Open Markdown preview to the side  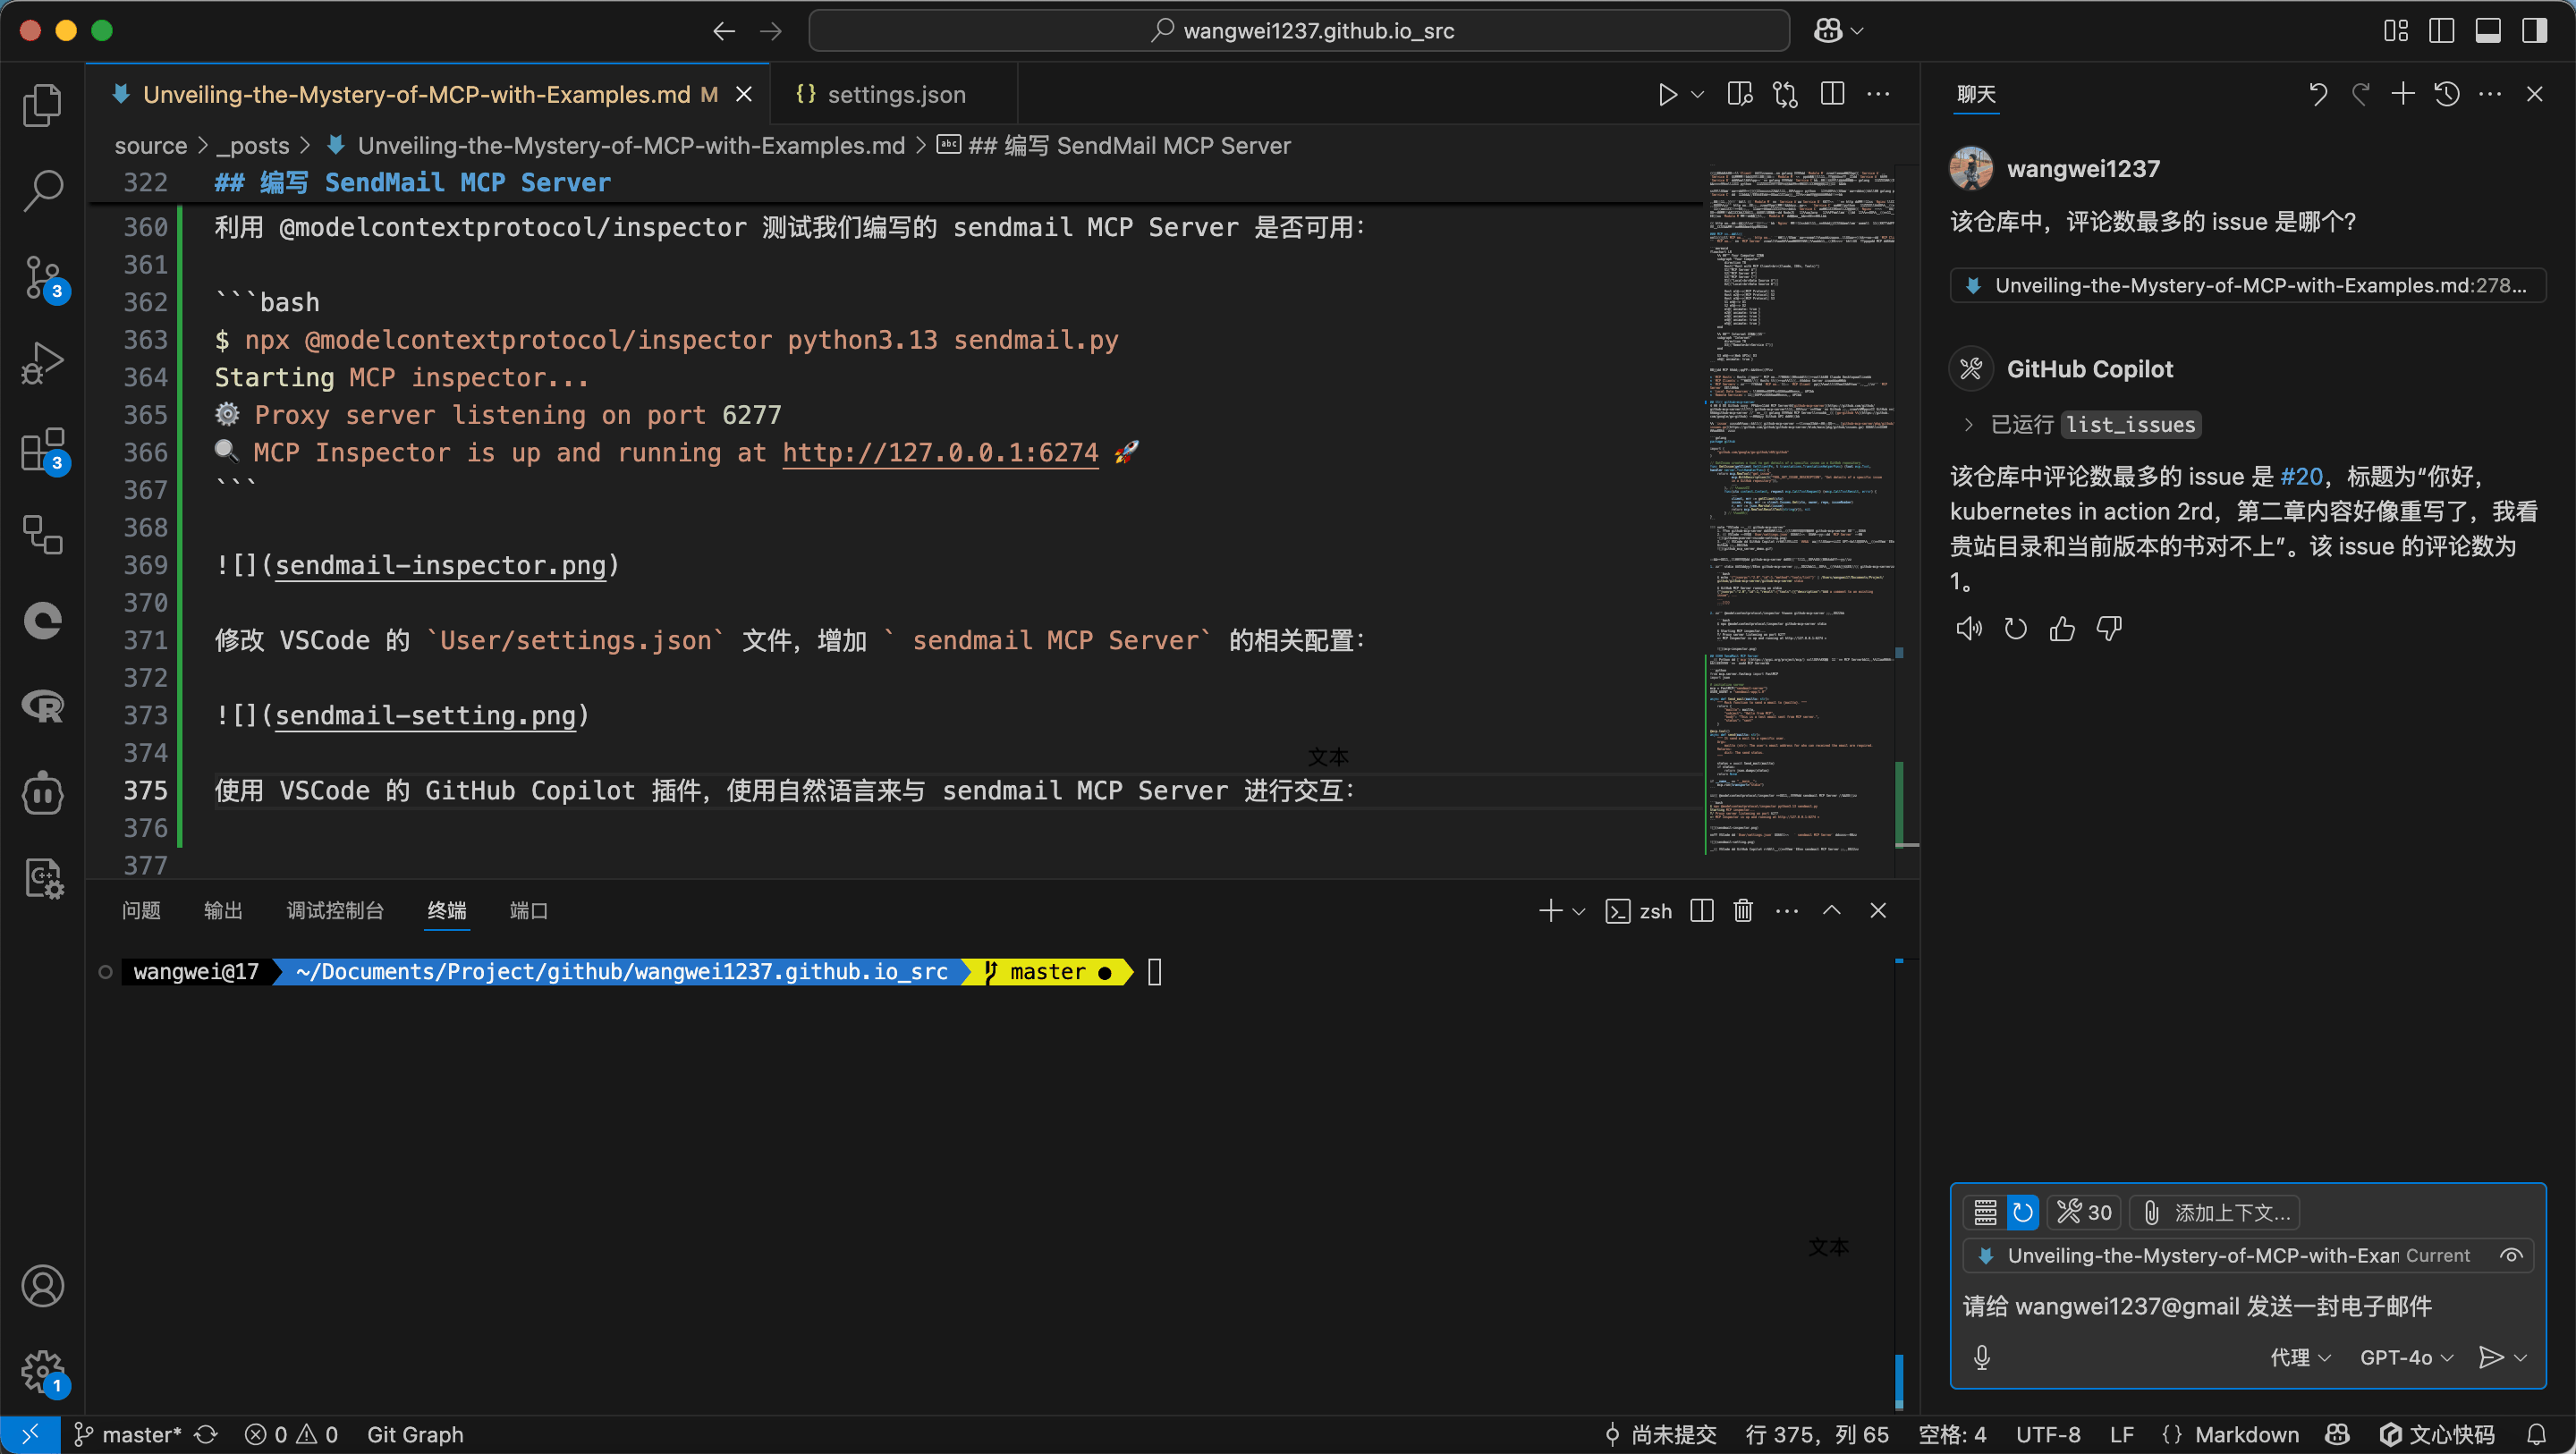1740,94
